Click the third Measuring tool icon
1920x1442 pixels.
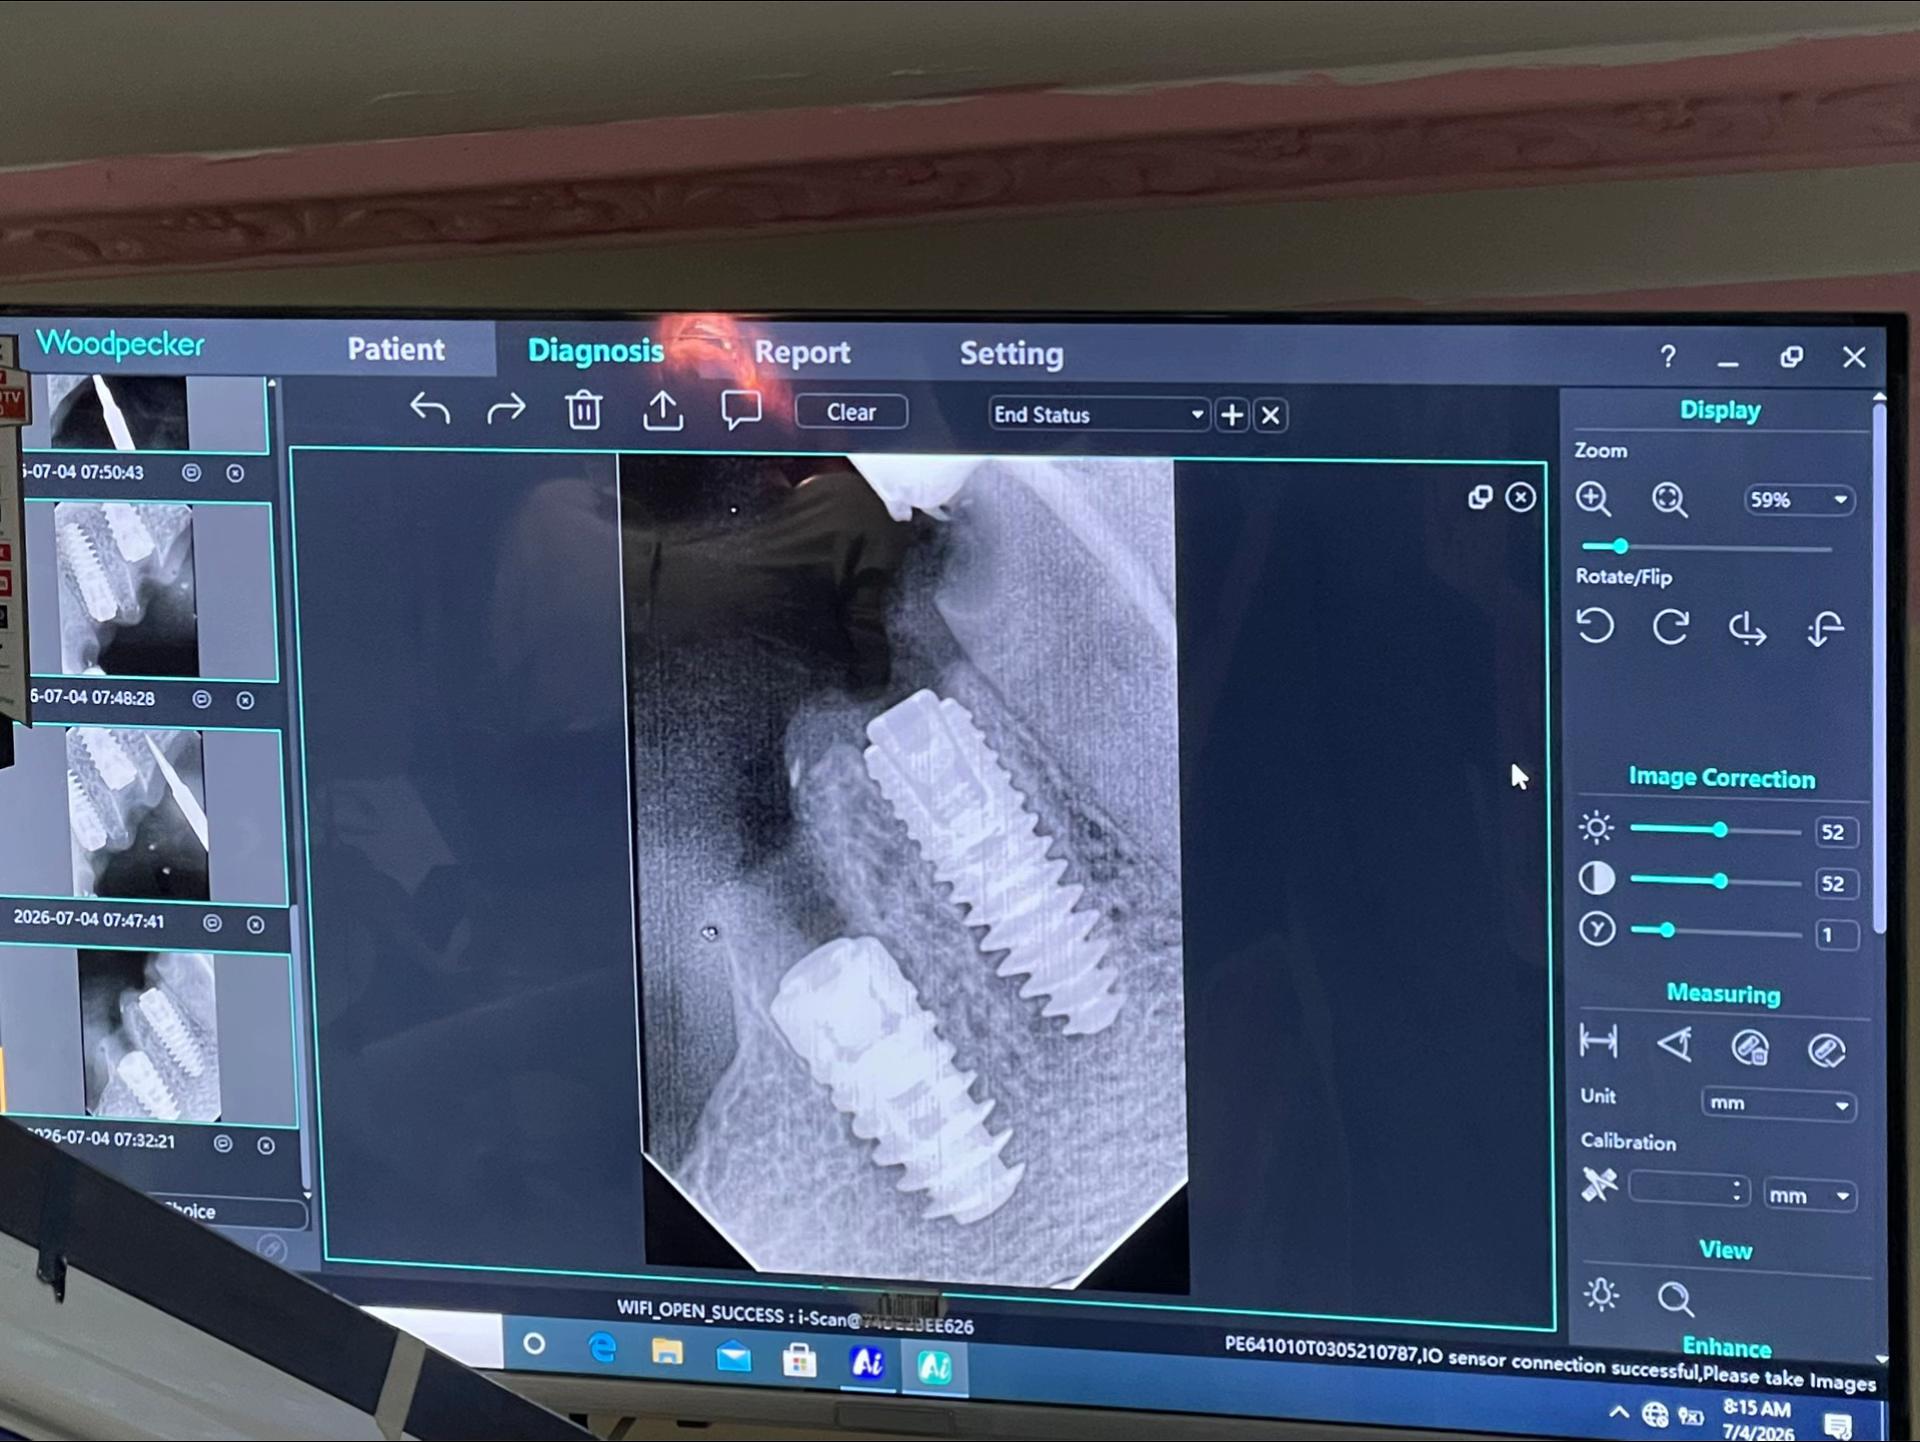tap(1750, 1048)
